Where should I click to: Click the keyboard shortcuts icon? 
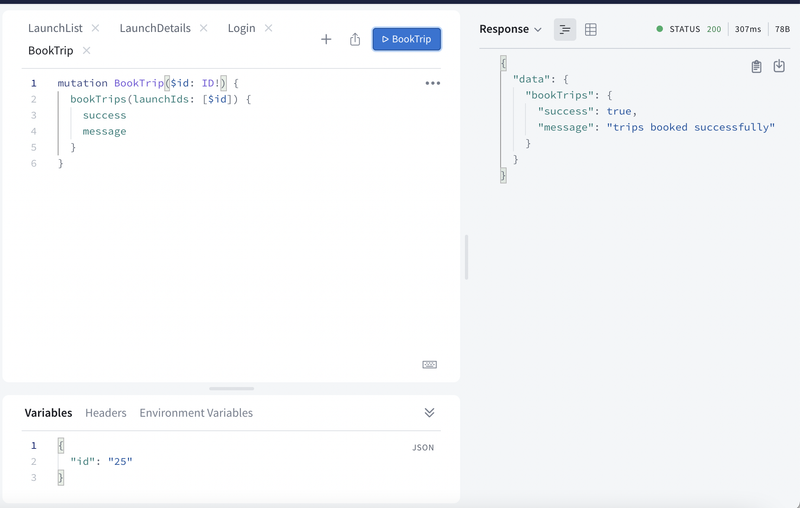click(x=430, y=365)
